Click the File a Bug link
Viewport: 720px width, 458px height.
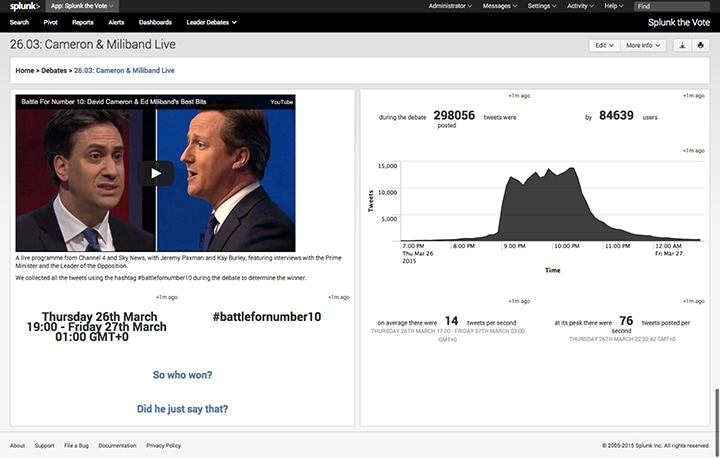(76, 446)
